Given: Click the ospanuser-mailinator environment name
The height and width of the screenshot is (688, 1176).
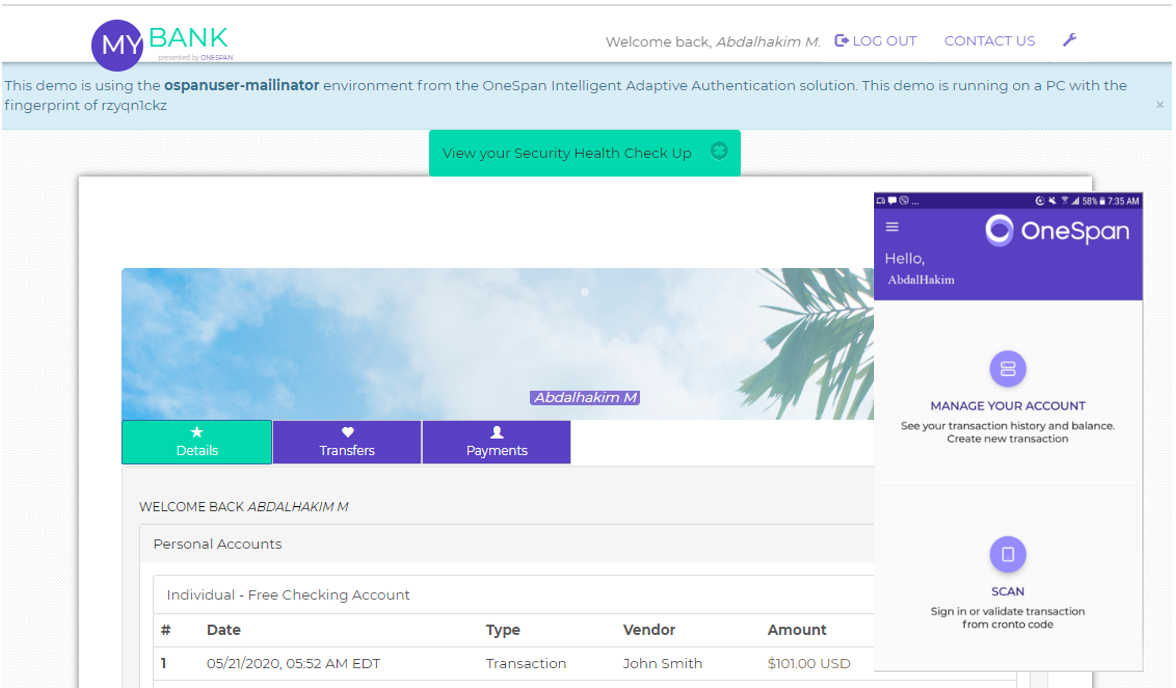Looking at the screenshot, I should (242, 86).
